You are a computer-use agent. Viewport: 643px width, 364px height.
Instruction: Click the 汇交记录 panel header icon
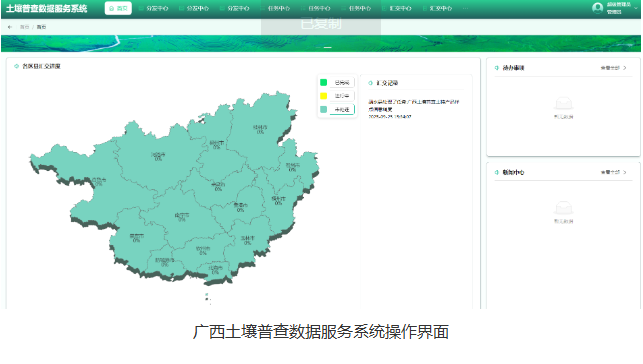pyautogui.click(x=370, y=83)
